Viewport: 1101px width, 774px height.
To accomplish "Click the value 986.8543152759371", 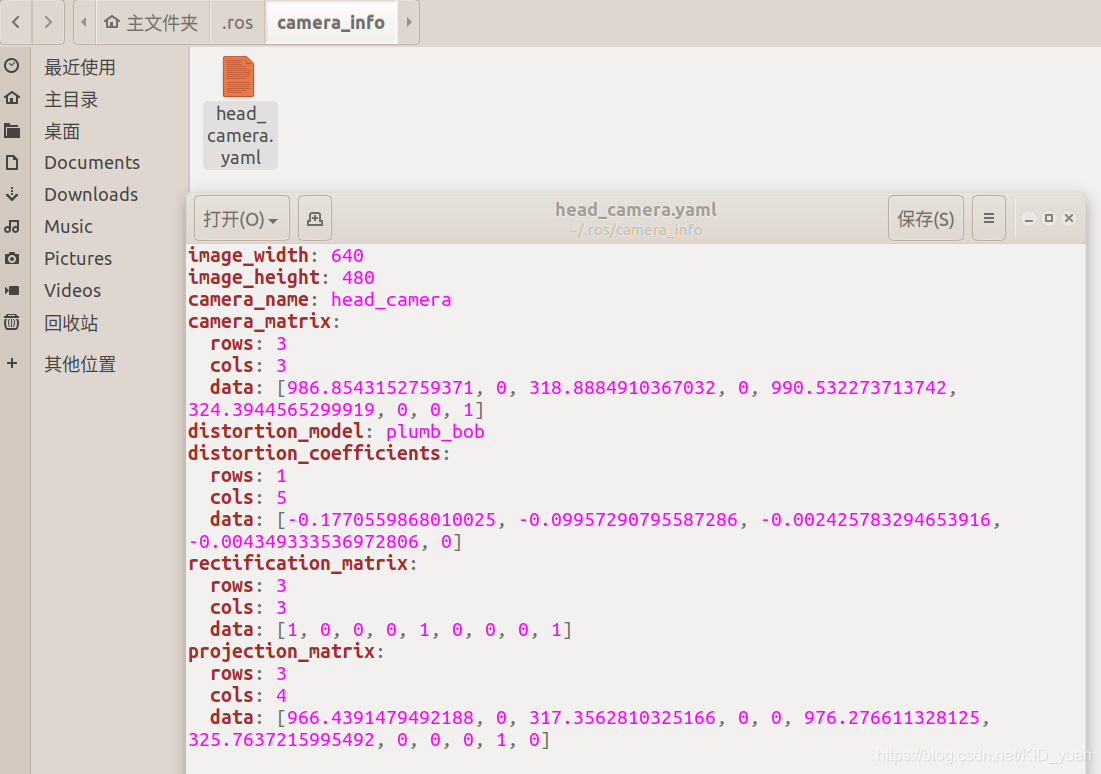I will tap(380, 388).
